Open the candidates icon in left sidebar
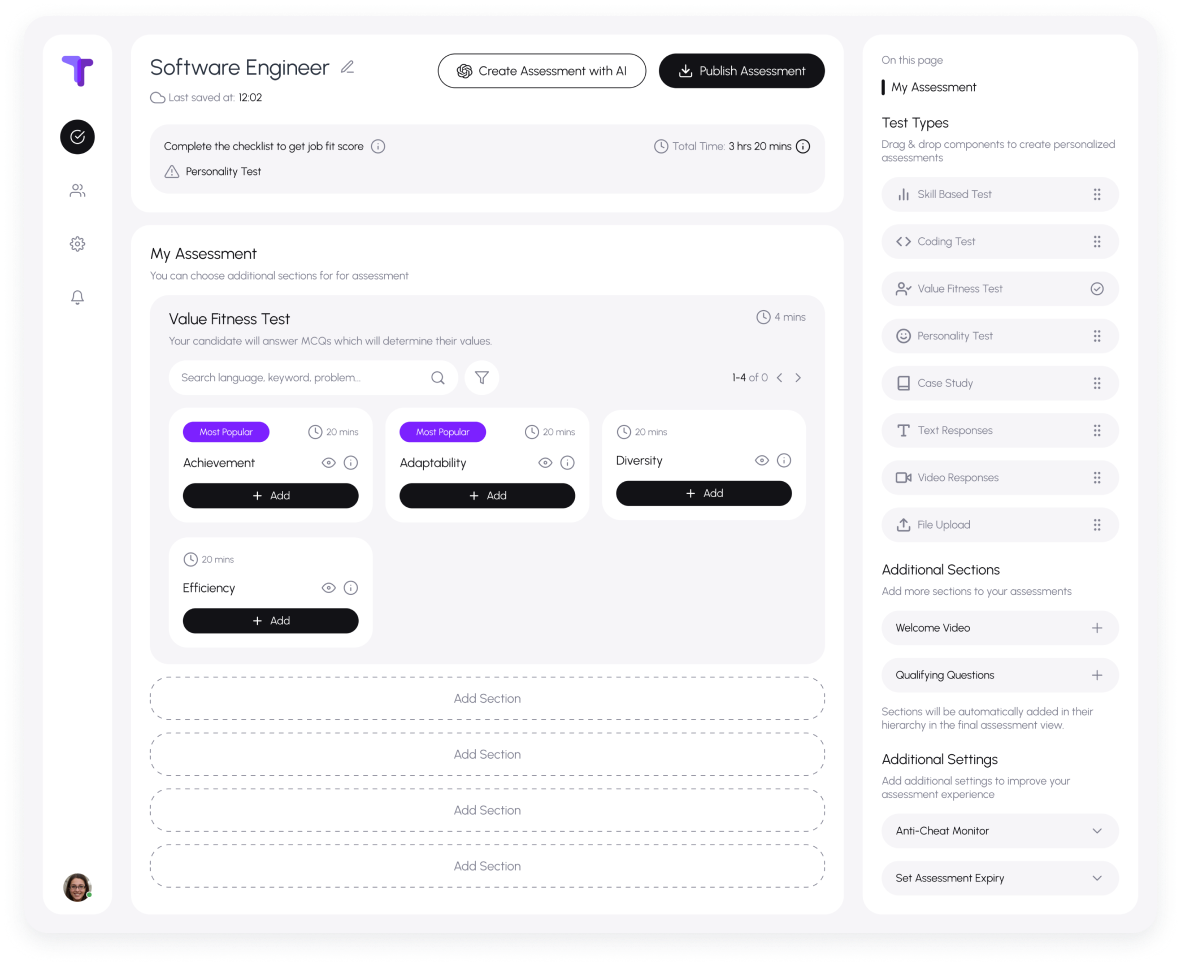The image size is (1181, 965). pos(77,190)
